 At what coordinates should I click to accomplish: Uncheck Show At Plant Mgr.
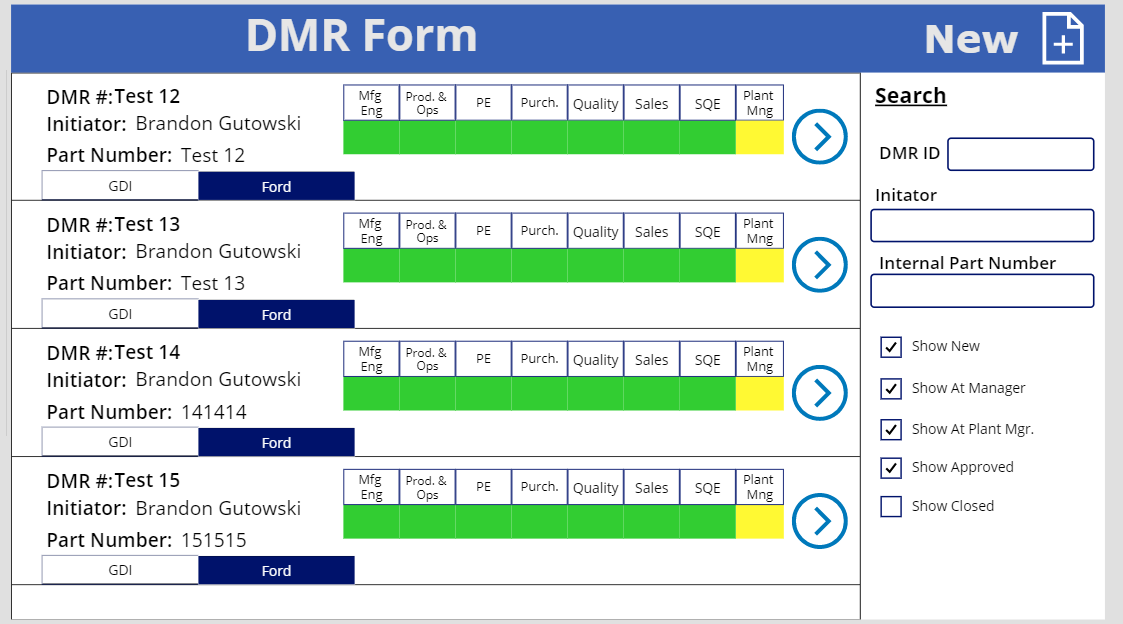tap(891, 429)
